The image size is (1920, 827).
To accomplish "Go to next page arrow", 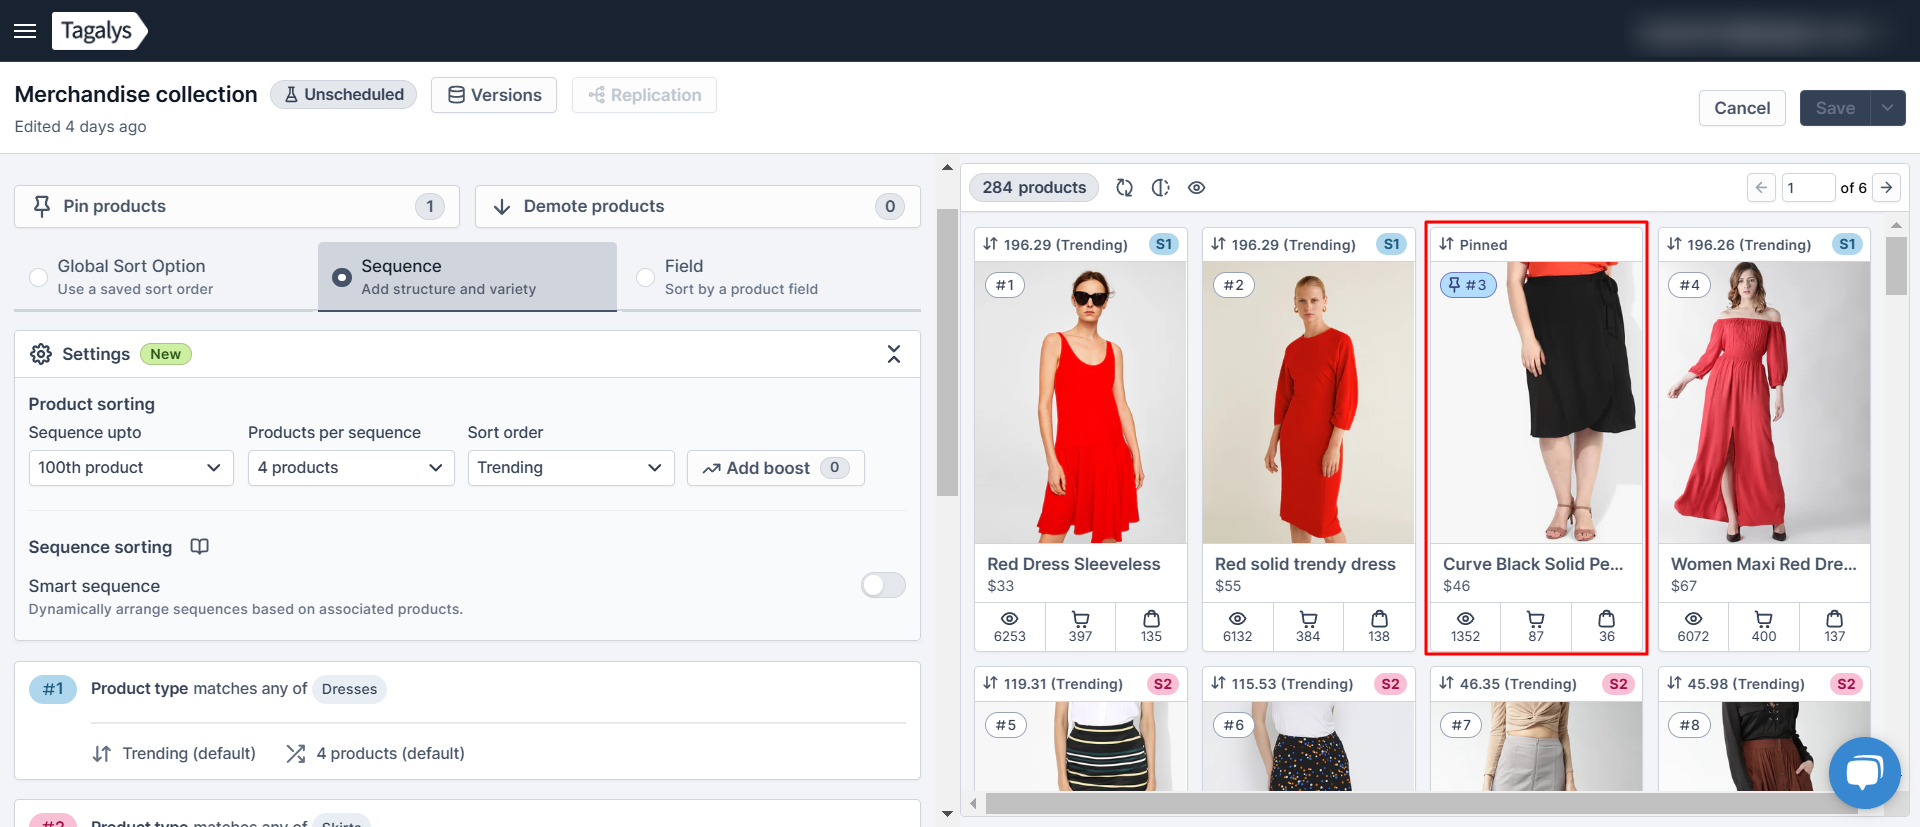I will point(1887,188).
